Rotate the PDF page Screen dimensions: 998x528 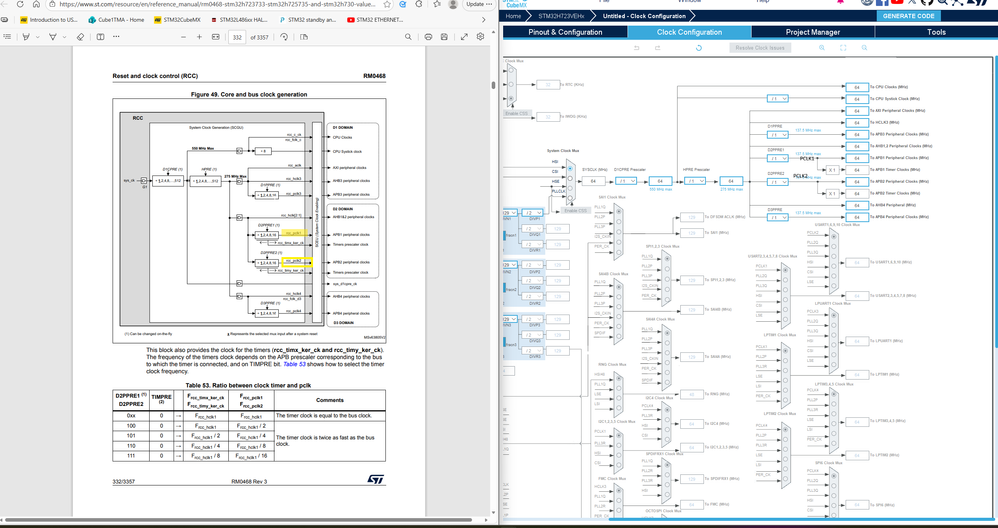pyautogui.click(x=284, y=37)
